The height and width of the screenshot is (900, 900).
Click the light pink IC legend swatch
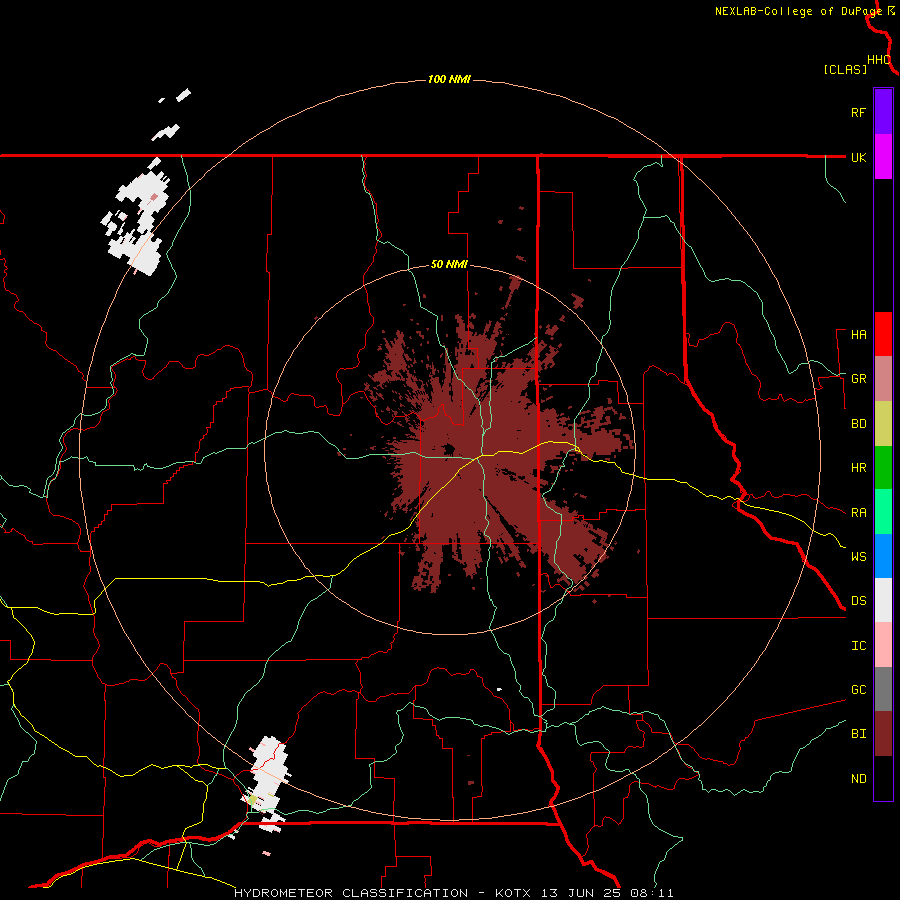[883, 645]
